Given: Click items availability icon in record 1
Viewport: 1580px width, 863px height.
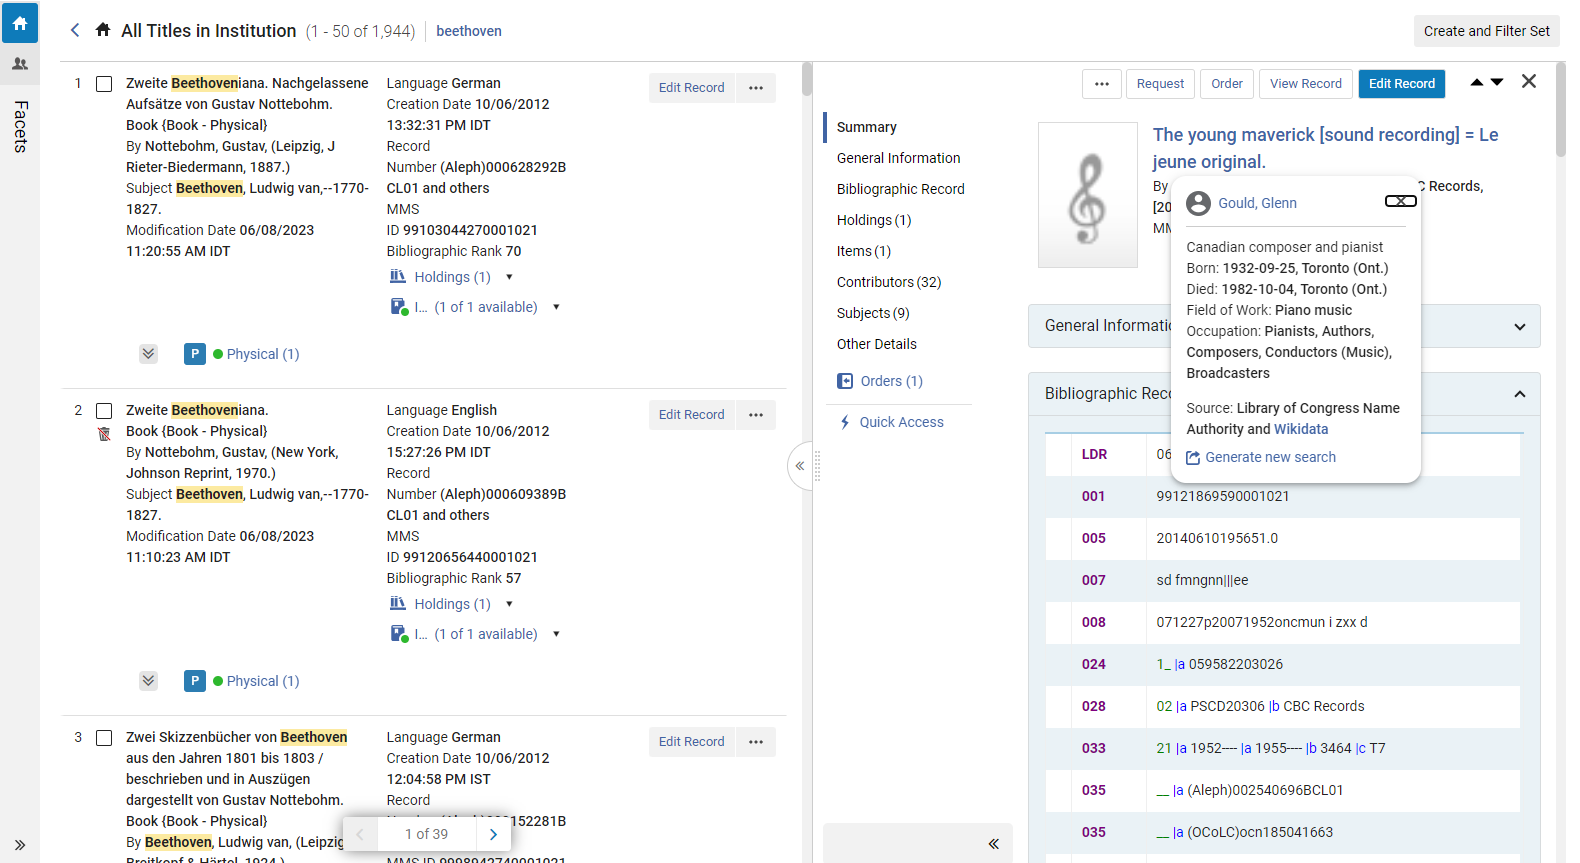Looking at the screenshot, I should [399, 307].
